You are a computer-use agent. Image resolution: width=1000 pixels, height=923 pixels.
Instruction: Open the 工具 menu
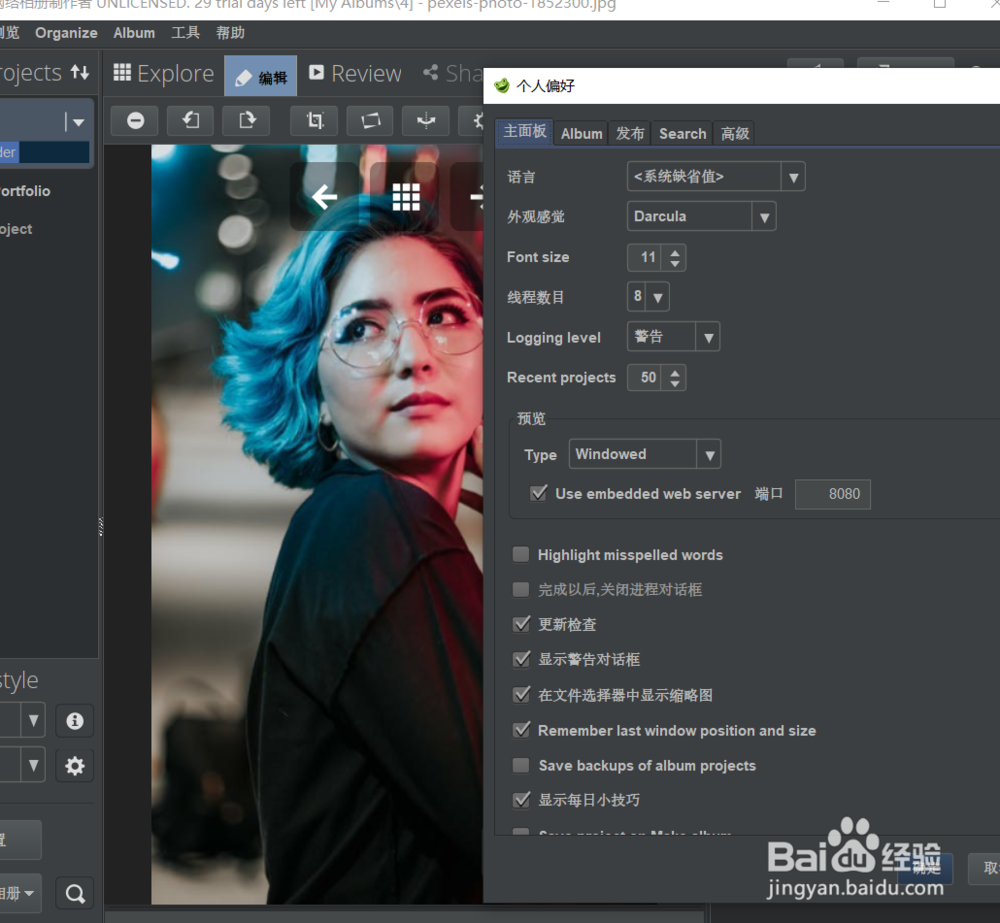pos(186,33)
